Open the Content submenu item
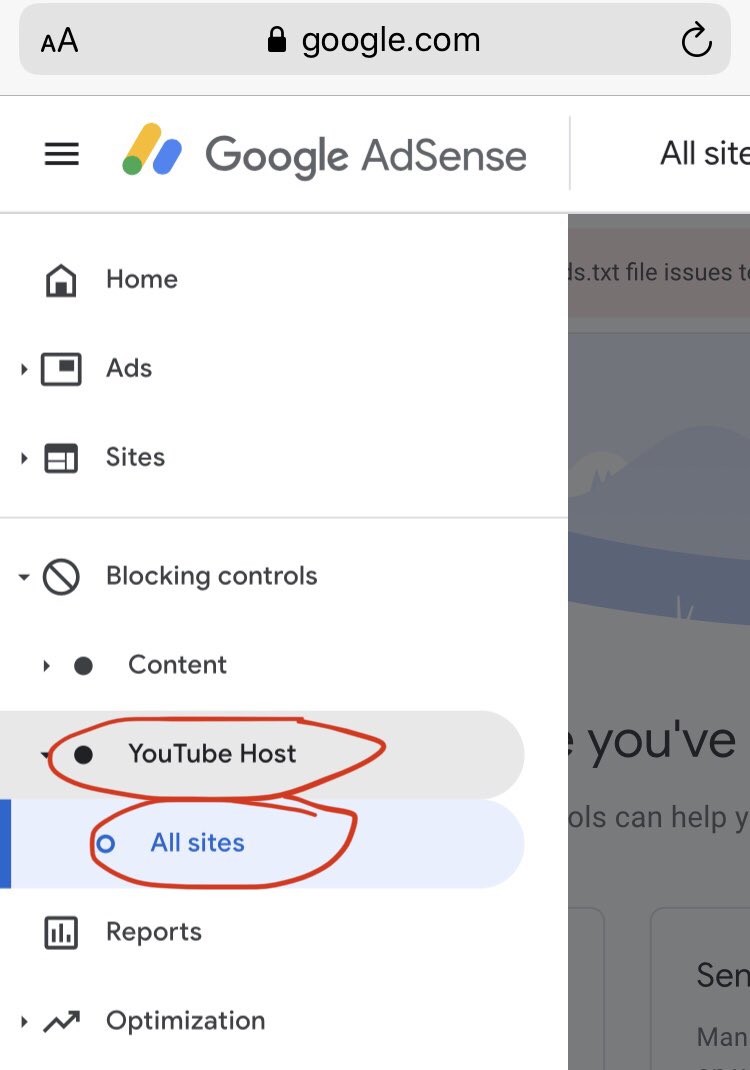Viewport: 750px width, 1070px height. click(x=177, y=665)
